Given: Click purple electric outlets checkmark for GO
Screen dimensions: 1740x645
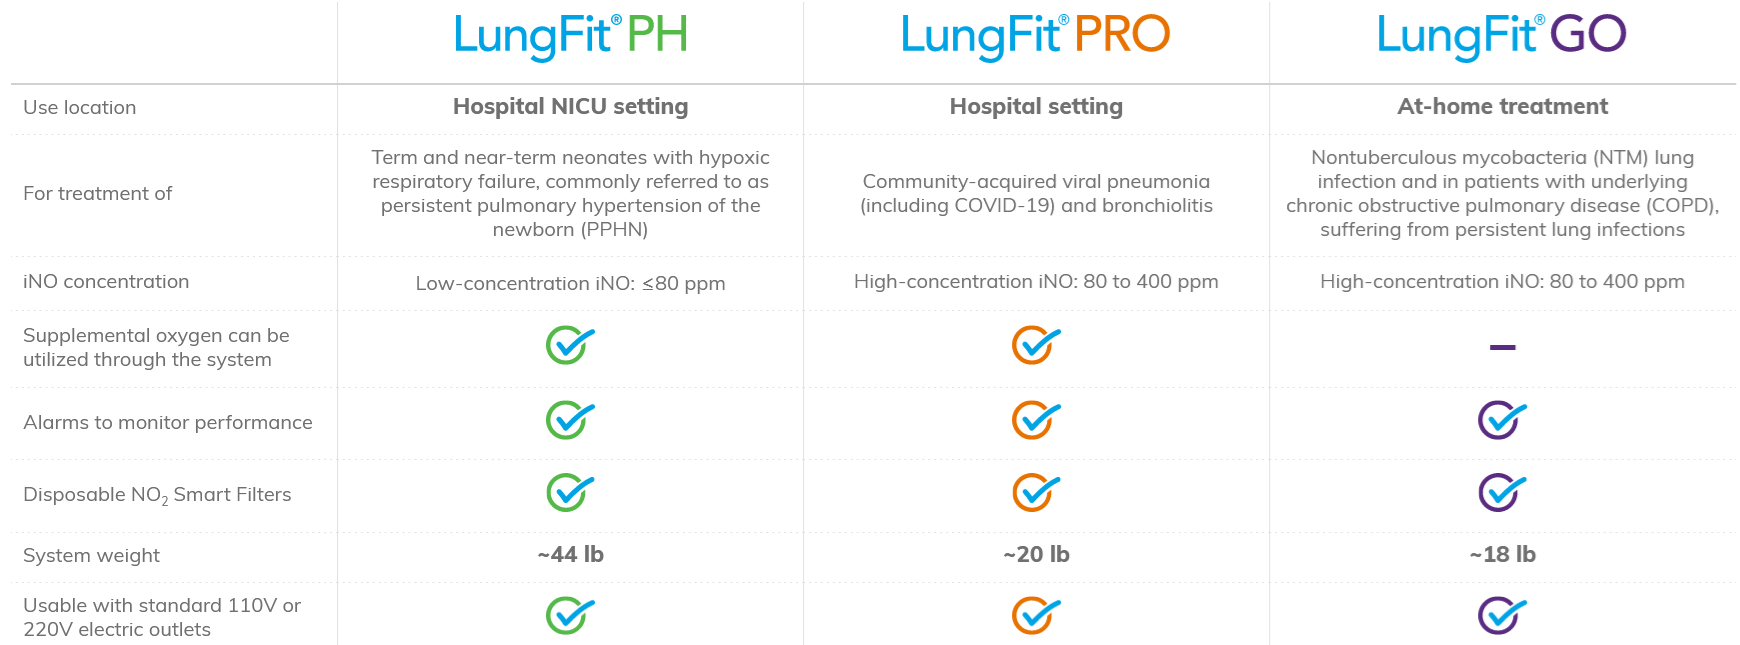Looking at the screenshot, I should (1502, 615).
